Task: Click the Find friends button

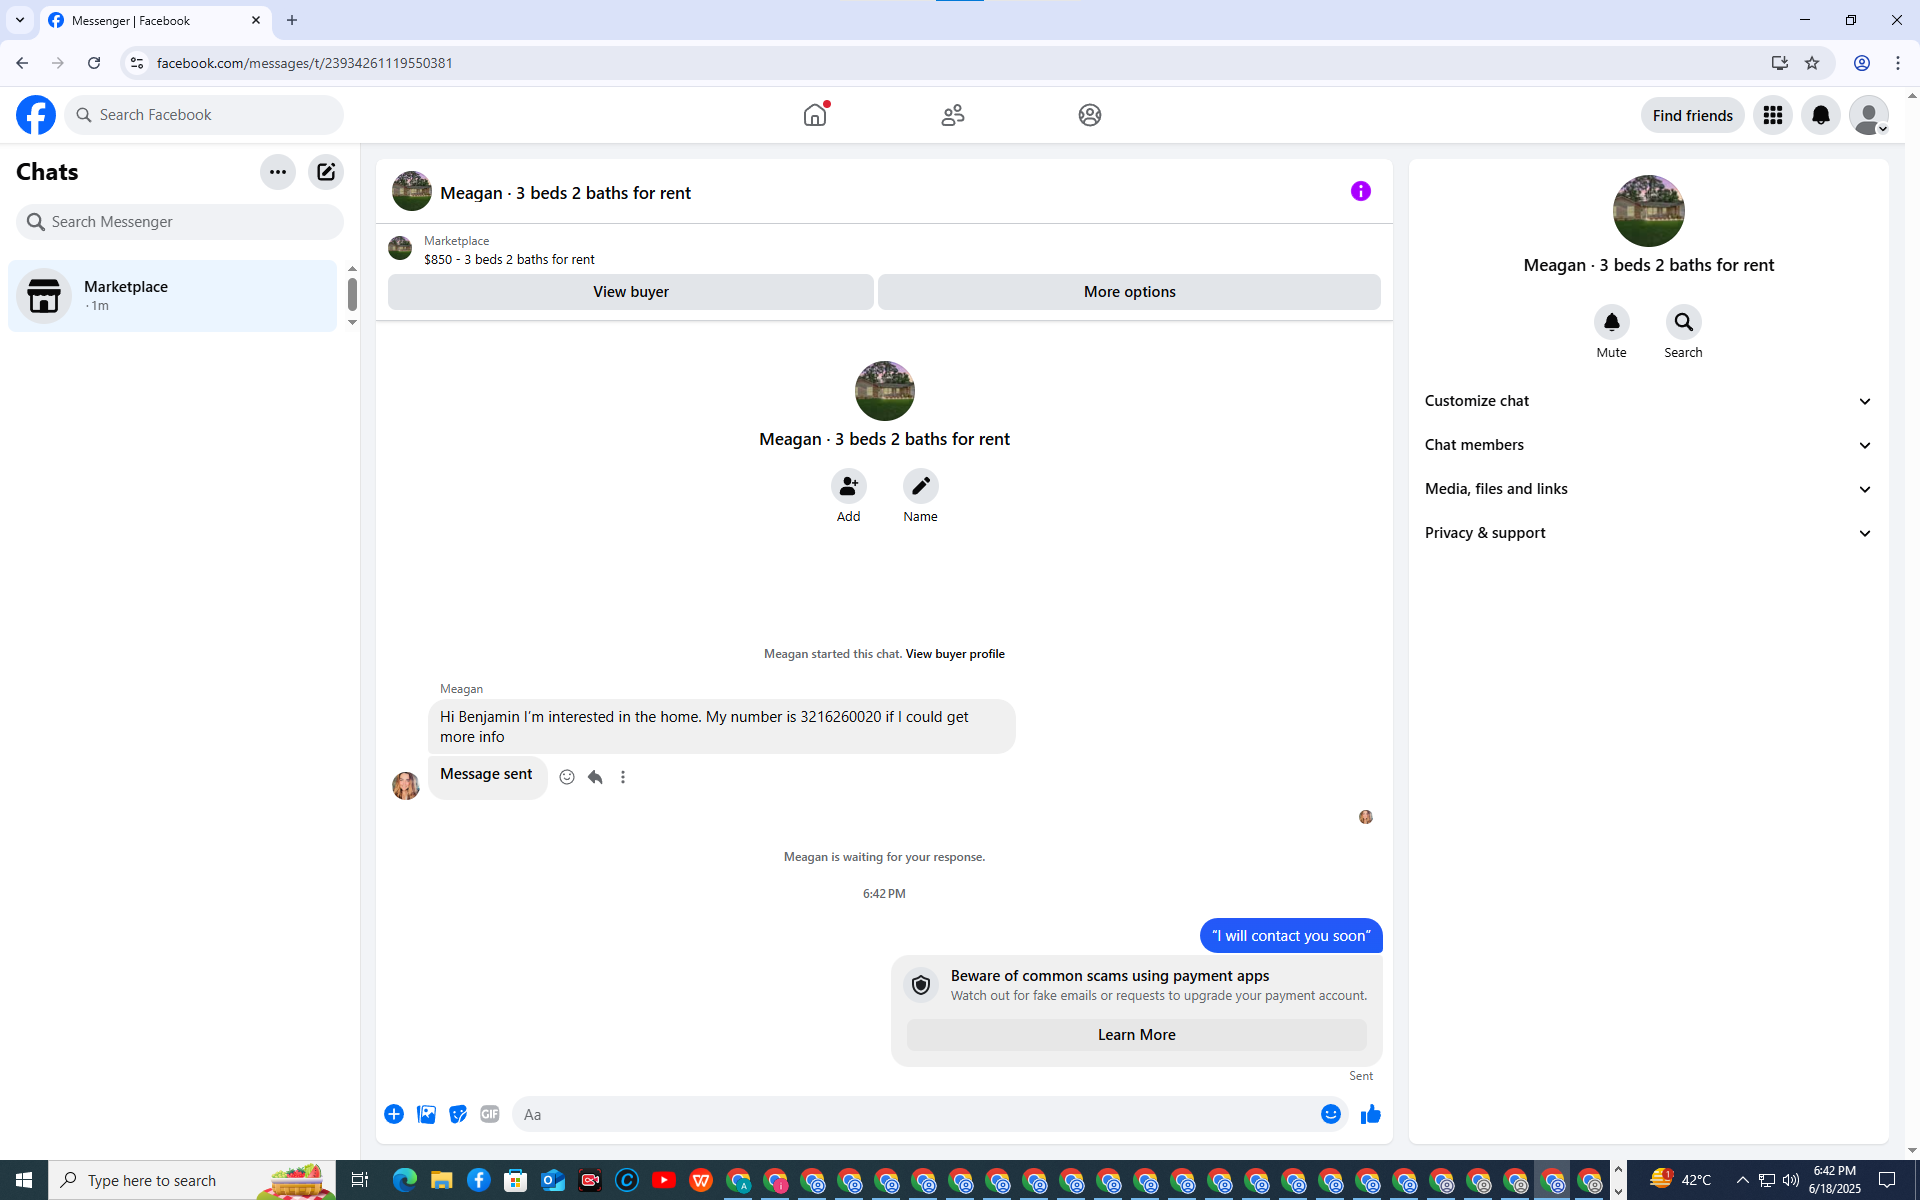Action: [1693, 115]
